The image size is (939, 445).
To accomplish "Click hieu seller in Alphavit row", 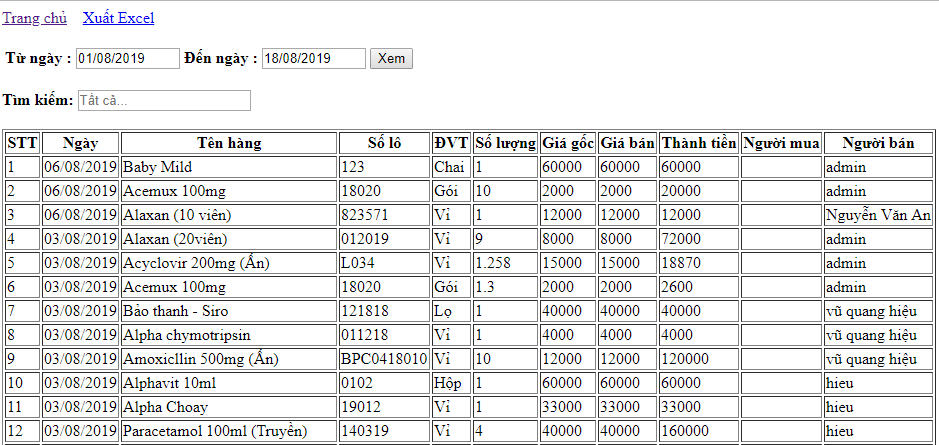I will tap(879, 383).
